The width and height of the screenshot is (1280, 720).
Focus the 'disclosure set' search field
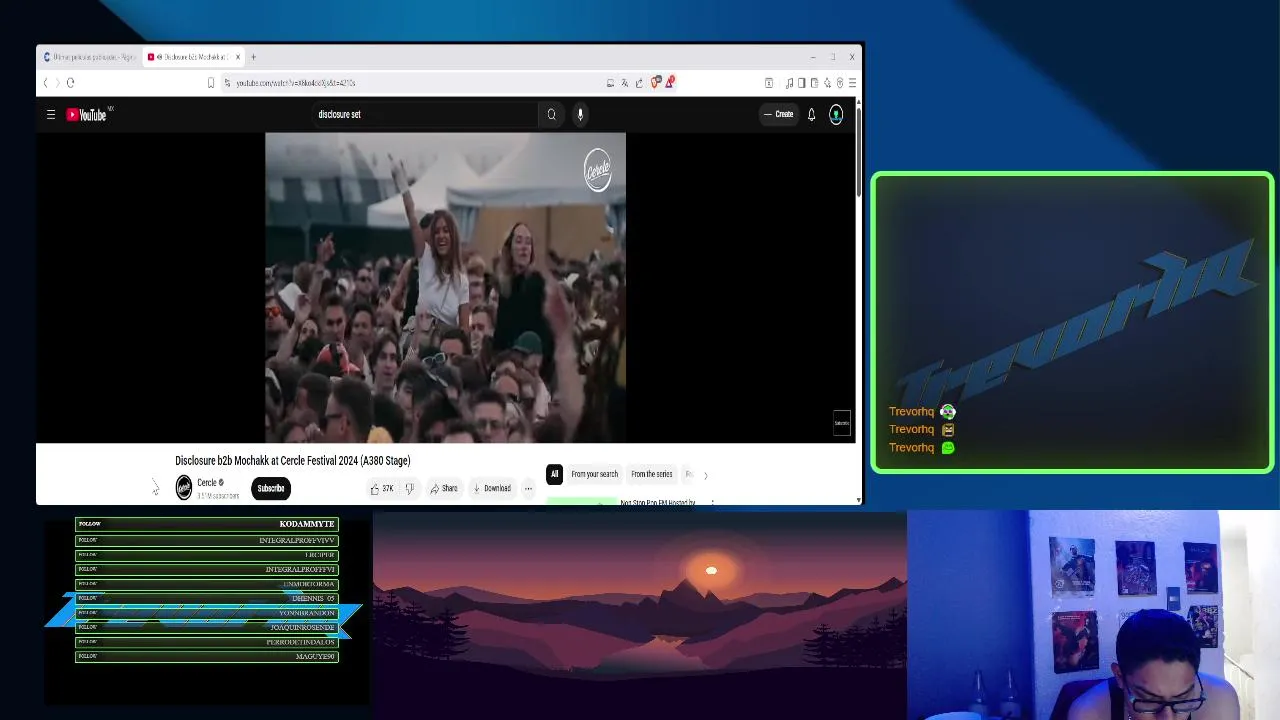click(x=424, y=114)
